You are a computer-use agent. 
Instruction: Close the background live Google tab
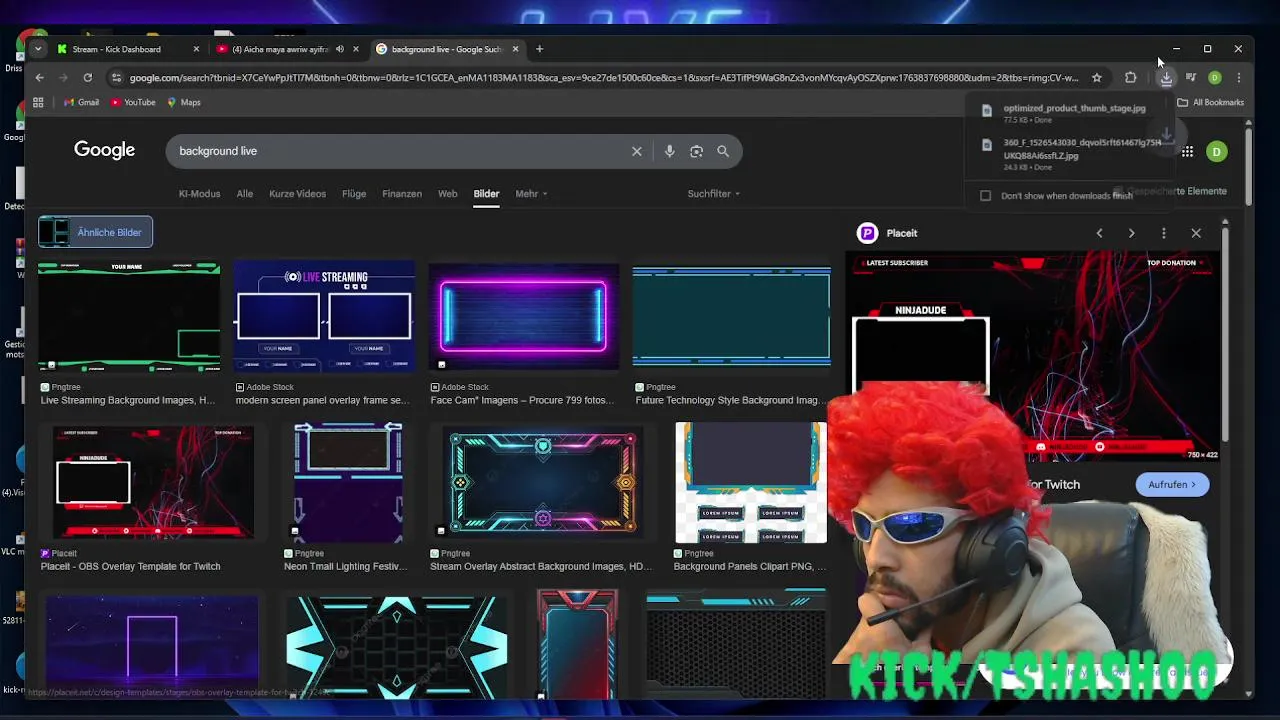coord(516,49)
